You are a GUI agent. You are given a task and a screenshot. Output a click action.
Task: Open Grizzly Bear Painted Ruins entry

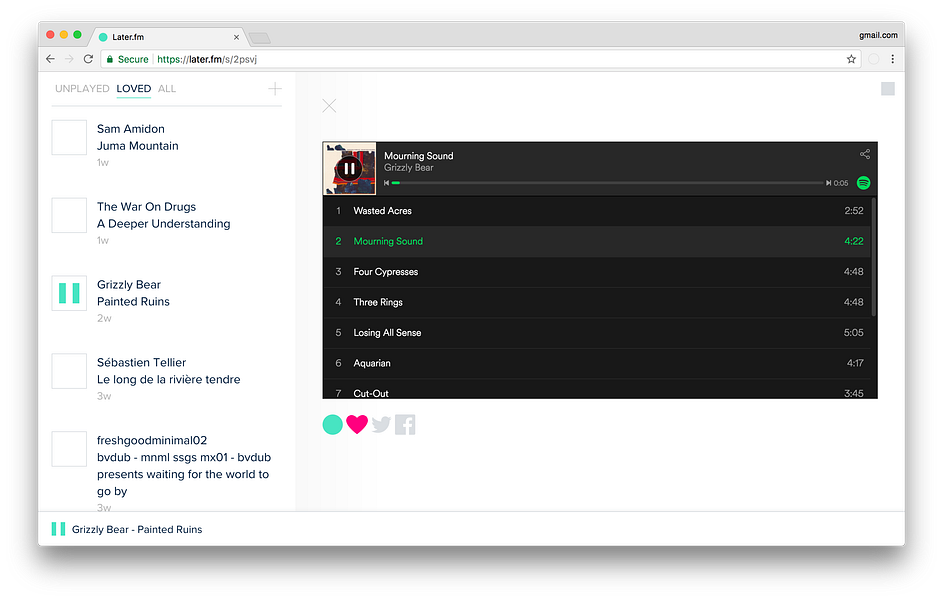pos(134,293)
